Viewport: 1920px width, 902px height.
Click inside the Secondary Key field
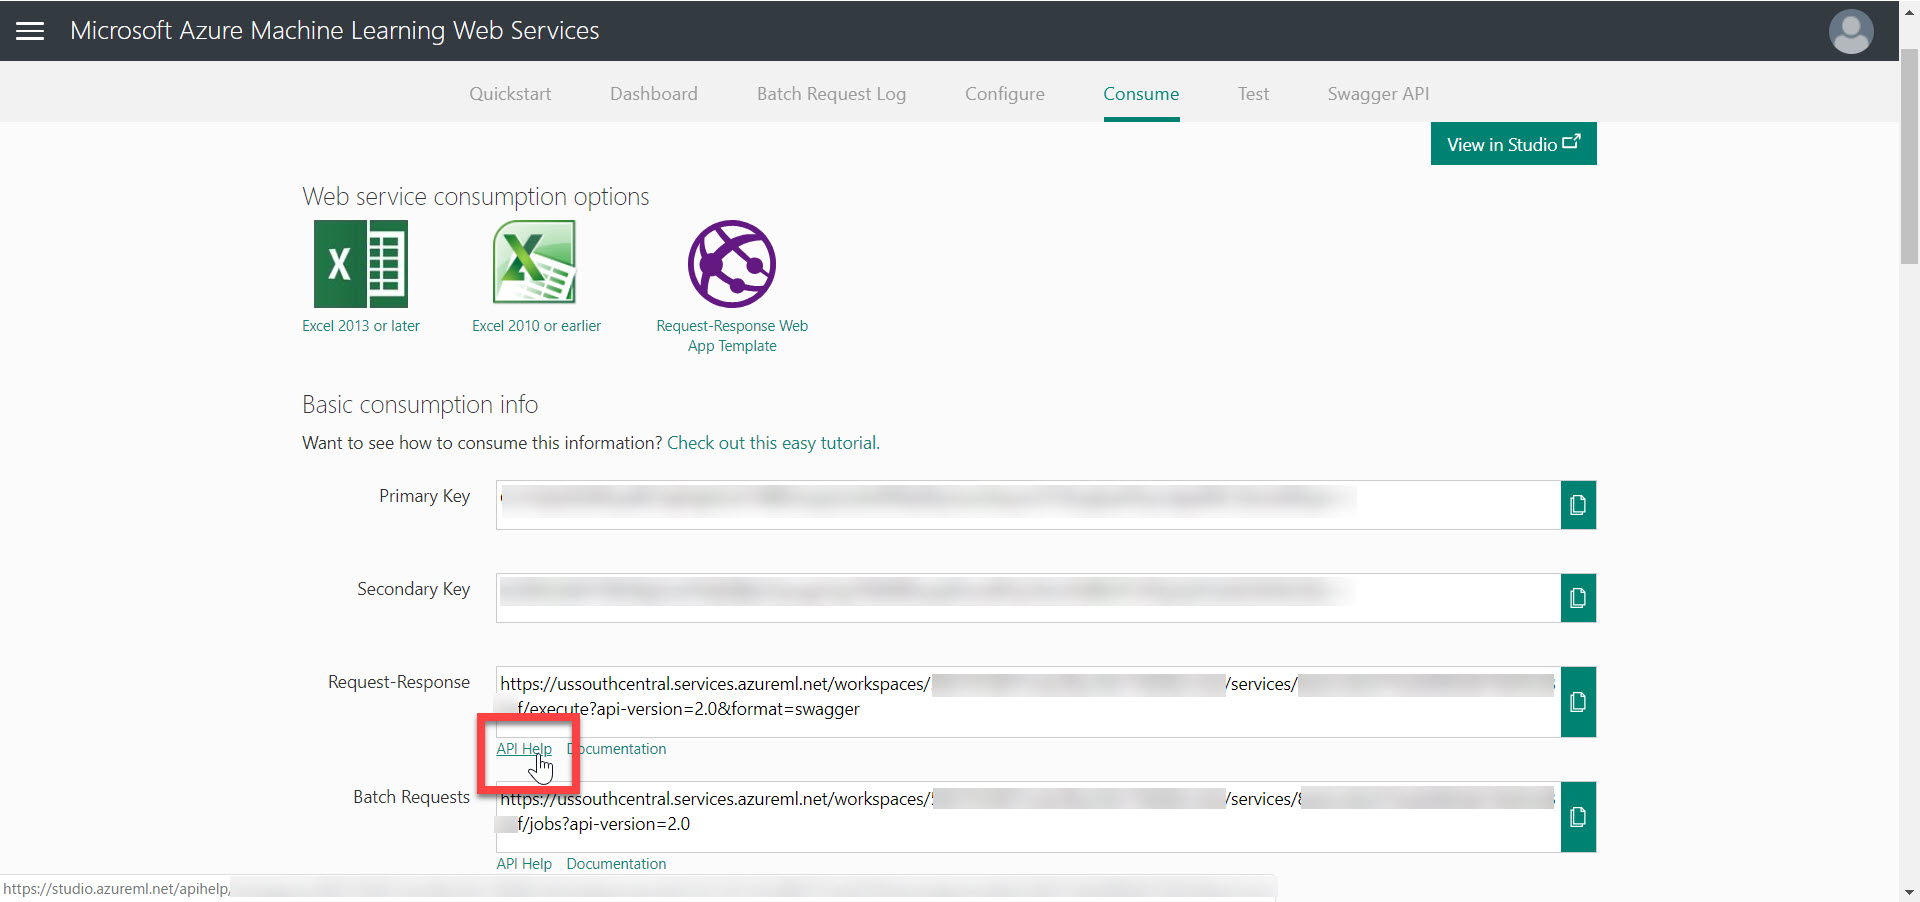point(1028,598)
